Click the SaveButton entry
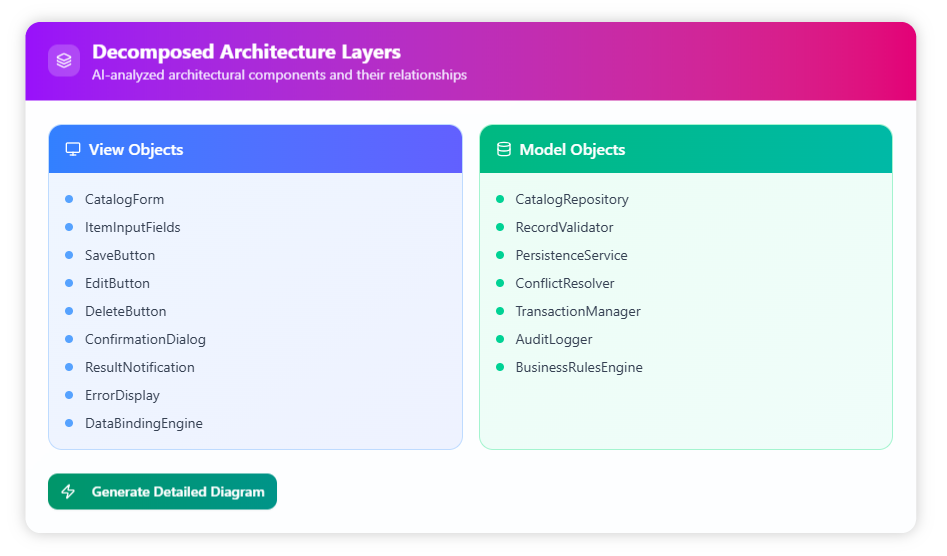The image size is (947, 556). [120, 256]
